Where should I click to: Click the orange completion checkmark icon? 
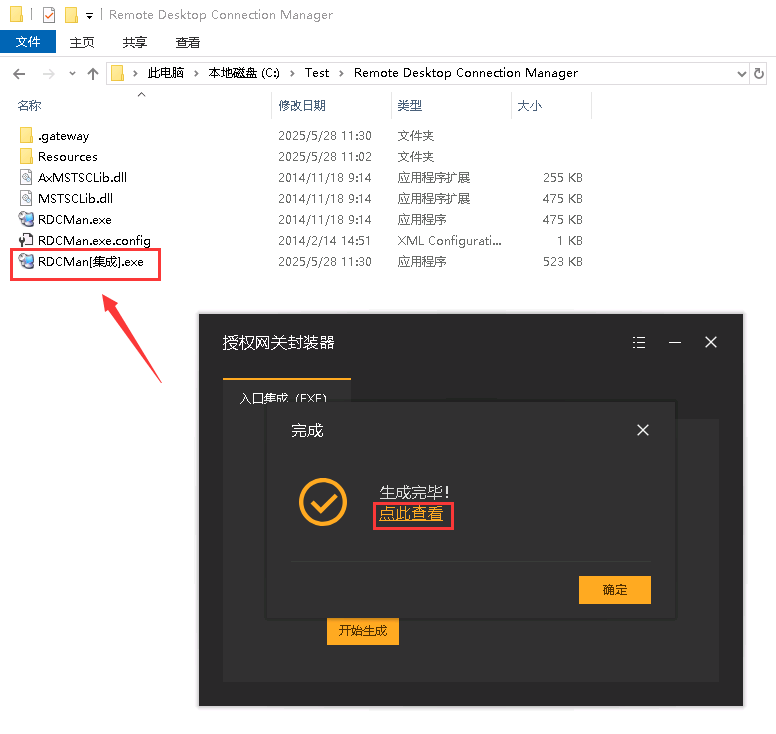(x=323, y=502)
